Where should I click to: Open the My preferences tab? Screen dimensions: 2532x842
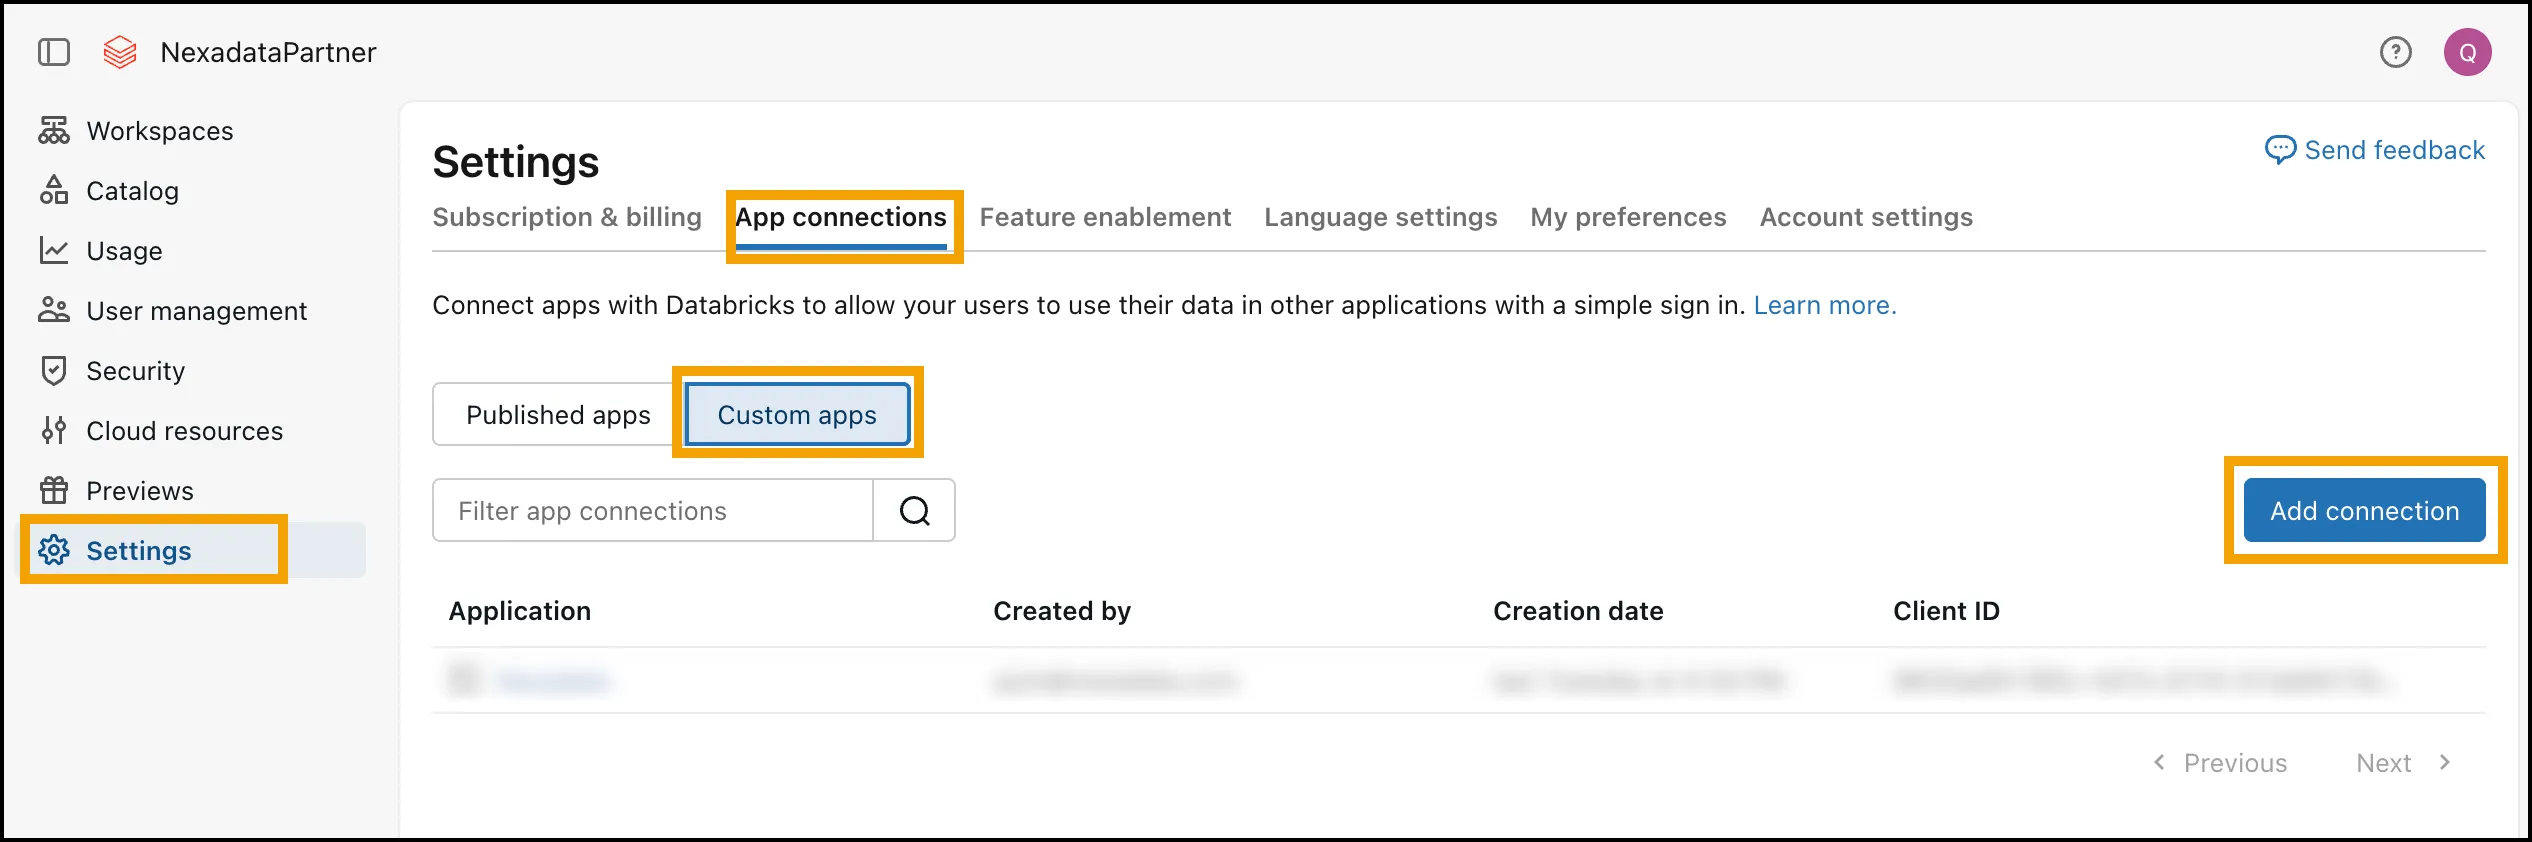click(1628, 217)
